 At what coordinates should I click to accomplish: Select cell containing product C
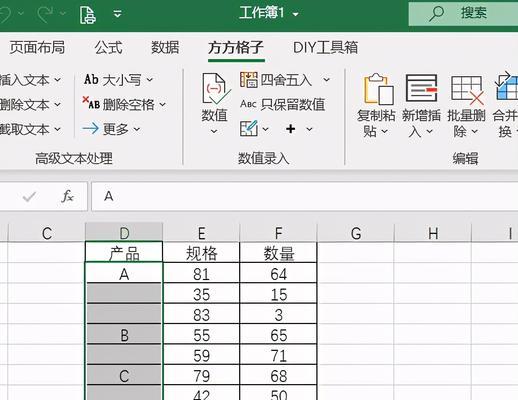[124, 375]
